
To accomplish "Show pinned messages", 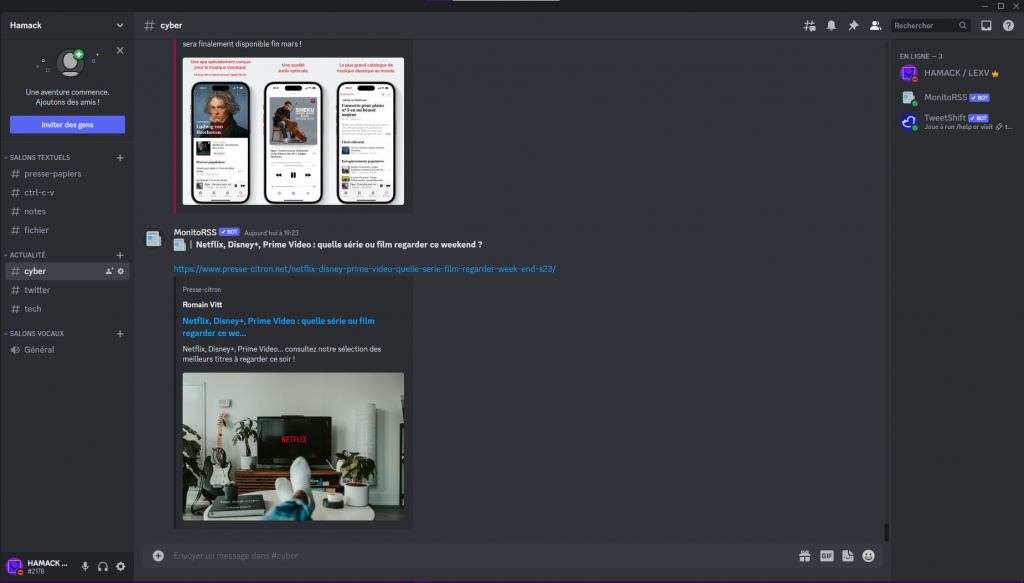I will click(853, 25).
